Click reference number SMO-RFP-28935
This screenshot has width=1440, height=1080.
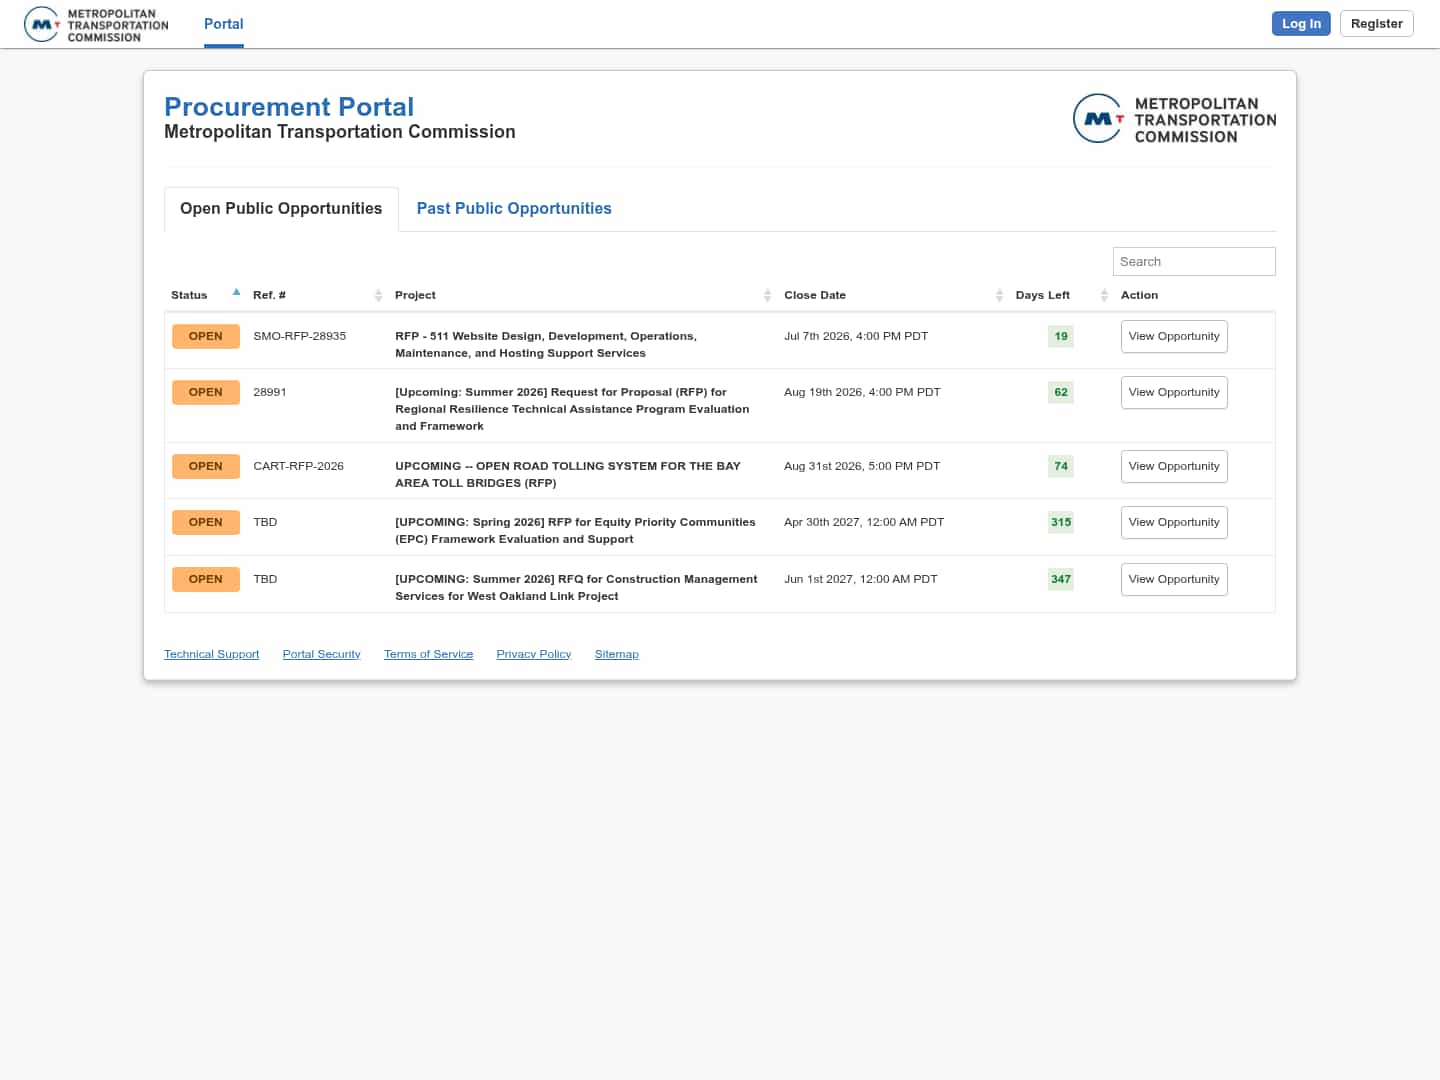(300, 336)
